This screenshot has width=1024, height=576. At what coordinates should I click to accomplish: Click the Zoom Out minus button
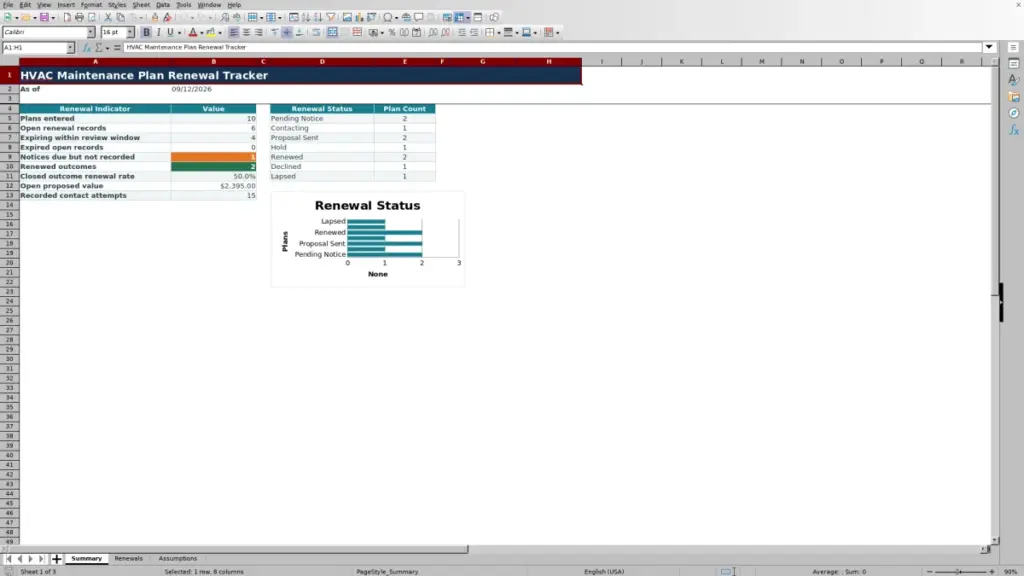pyautogui.click(x=929, y=571)
